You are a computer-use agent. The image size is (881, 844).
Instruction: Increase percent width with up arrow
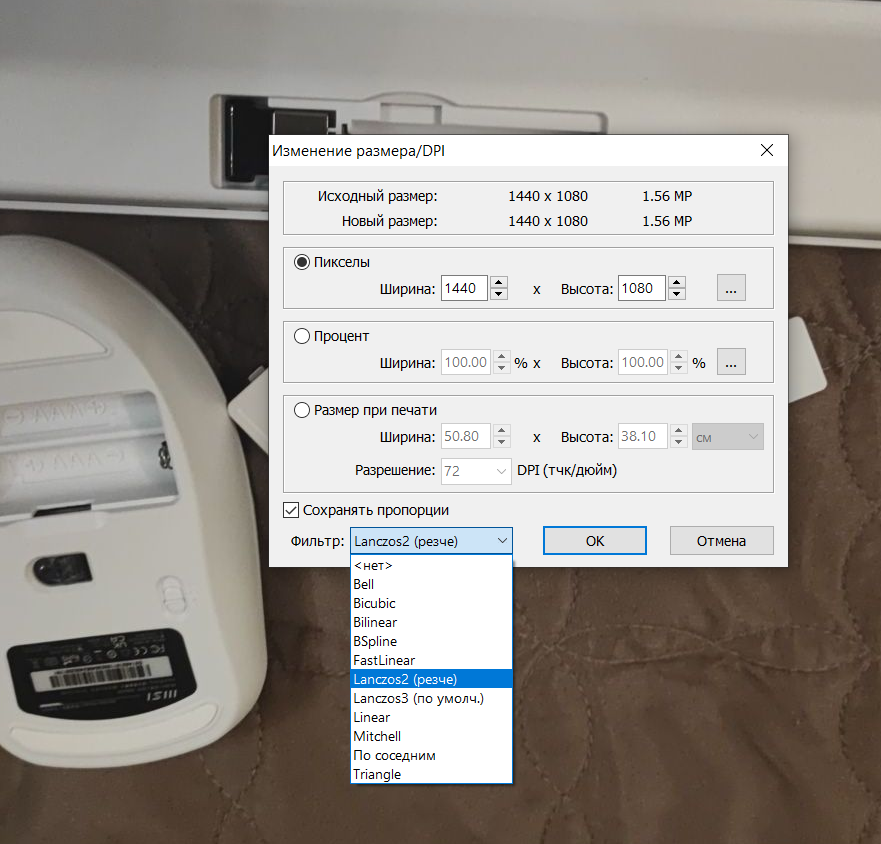click(x=502, y=356)
